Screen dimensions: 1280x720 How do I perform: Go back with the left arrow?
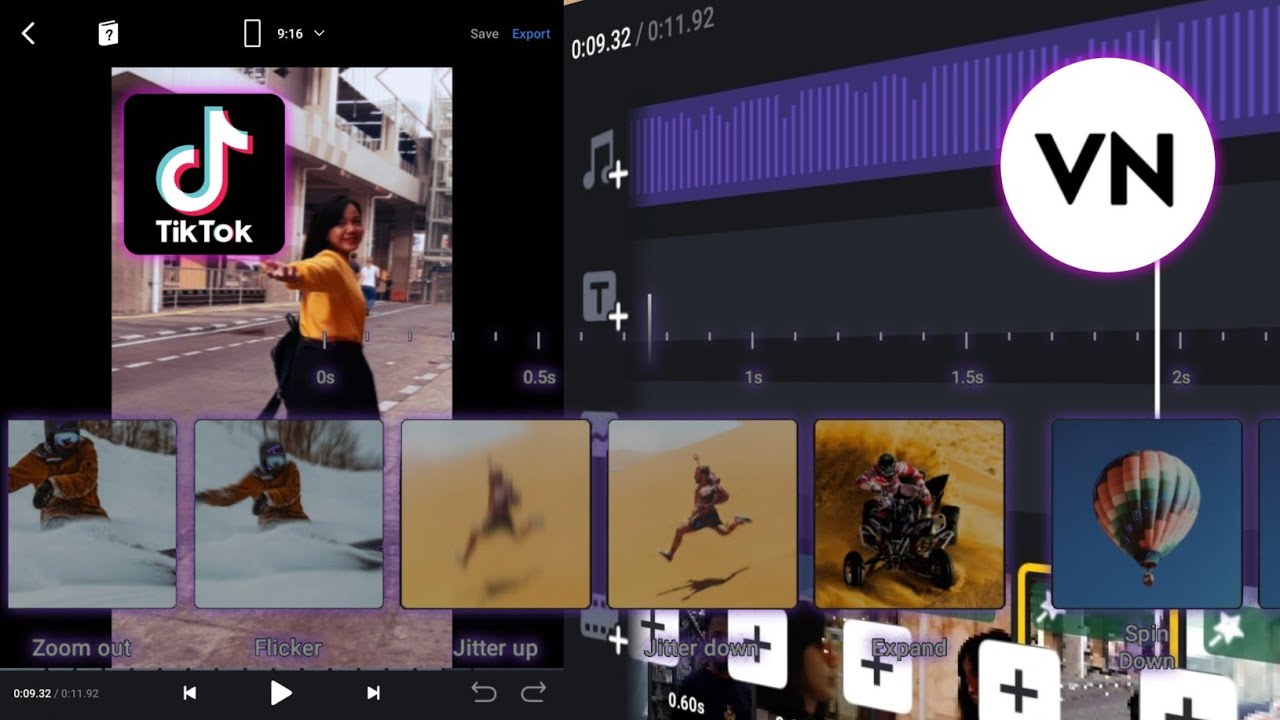[x=28, y=34]
